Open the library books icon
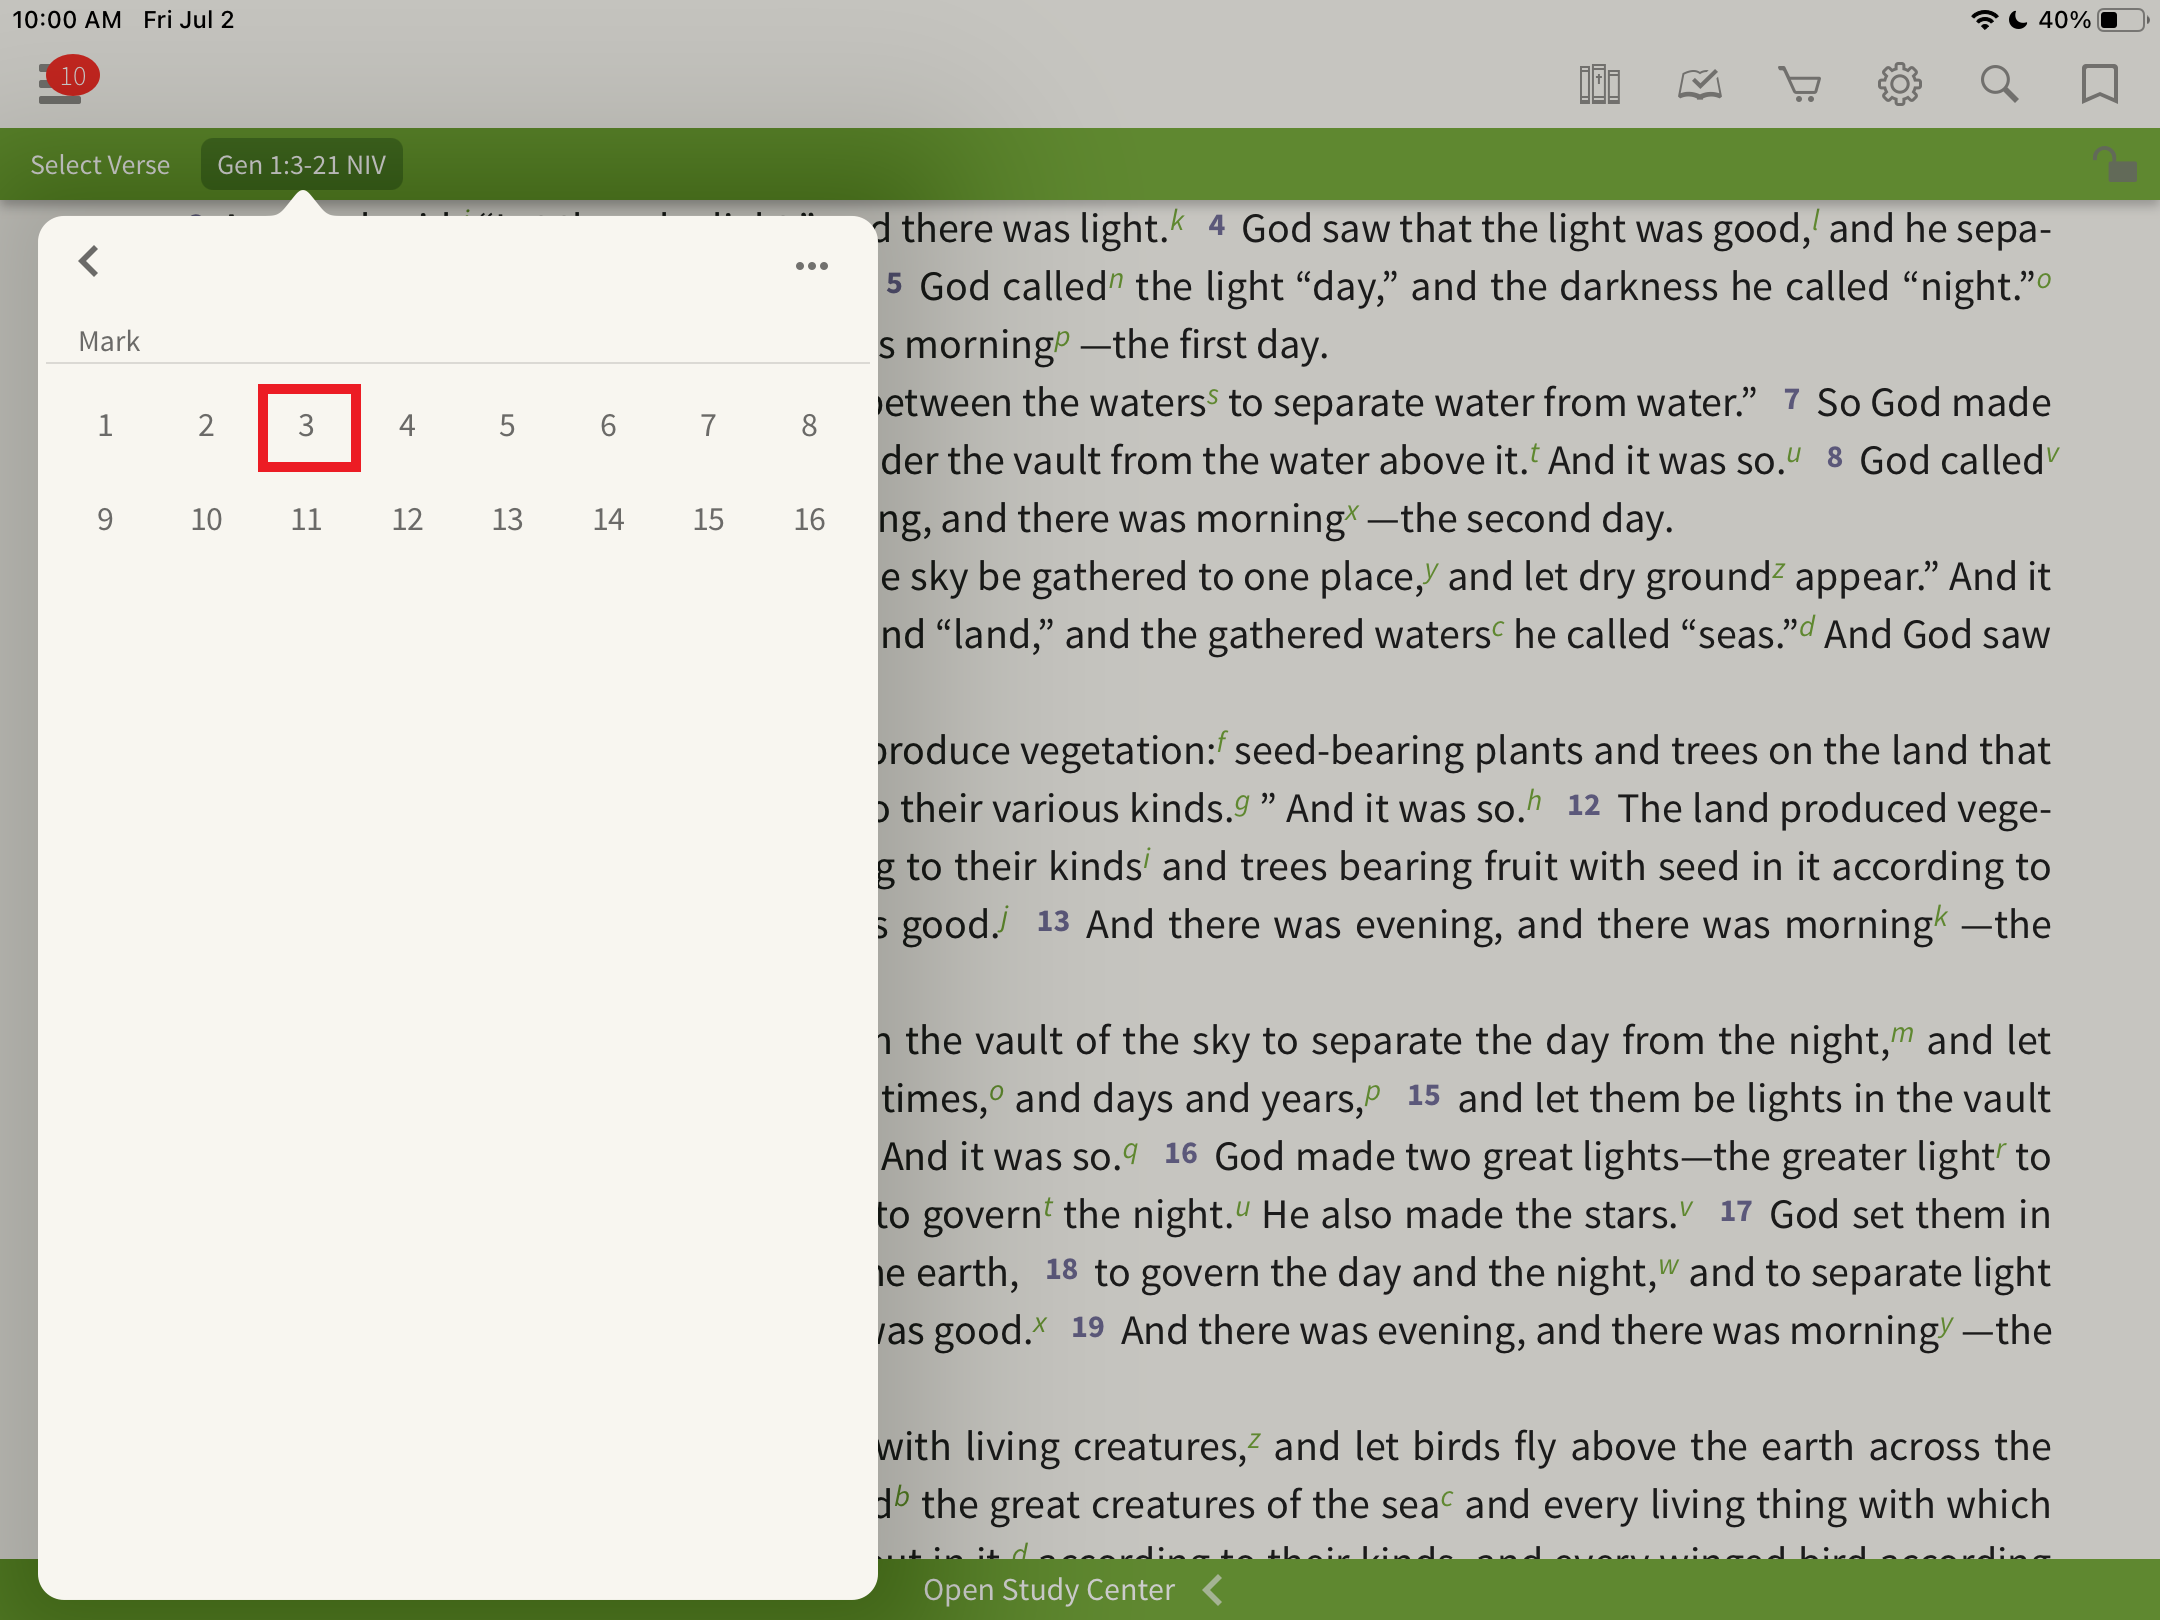Image resolution: width=2160 pixels, height=1620 pixels. [1599, 84]
